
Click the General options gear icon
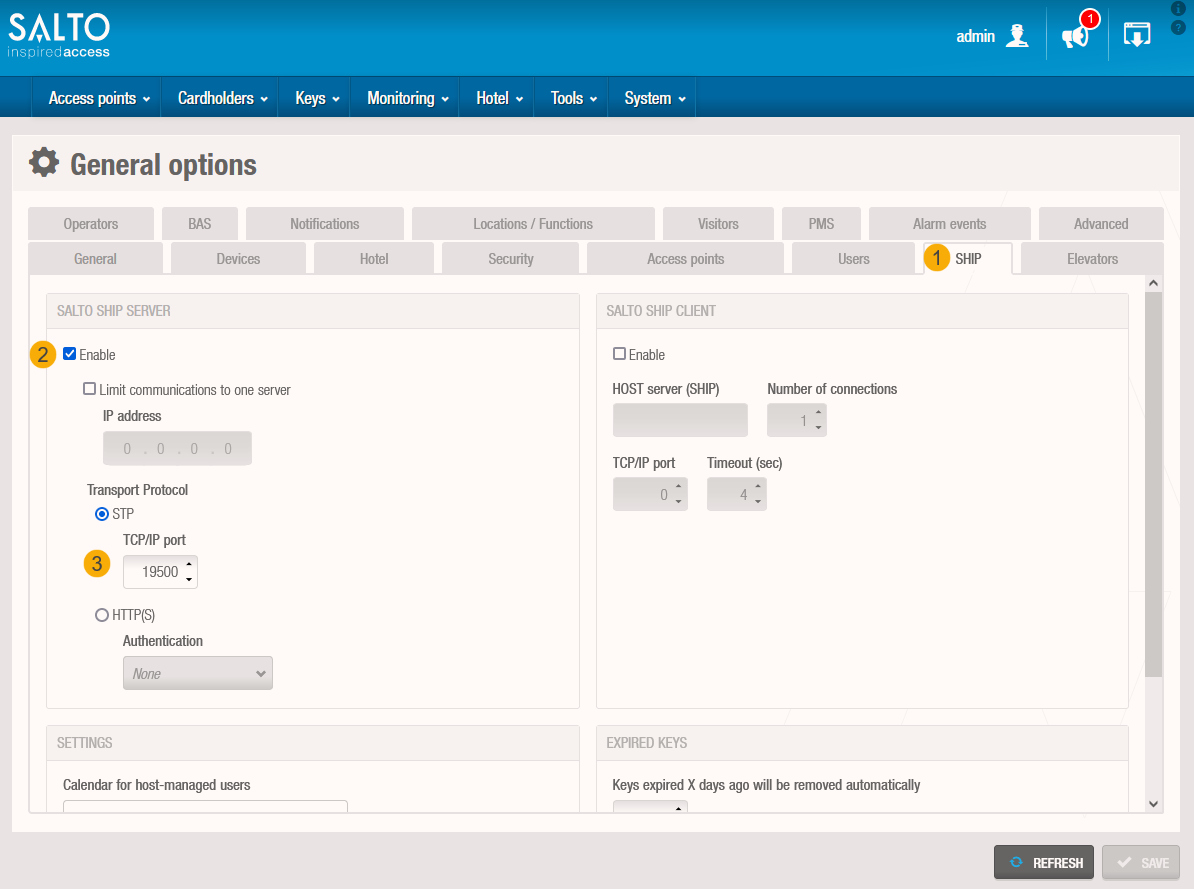pyautogui.click(x=43, y=163)
